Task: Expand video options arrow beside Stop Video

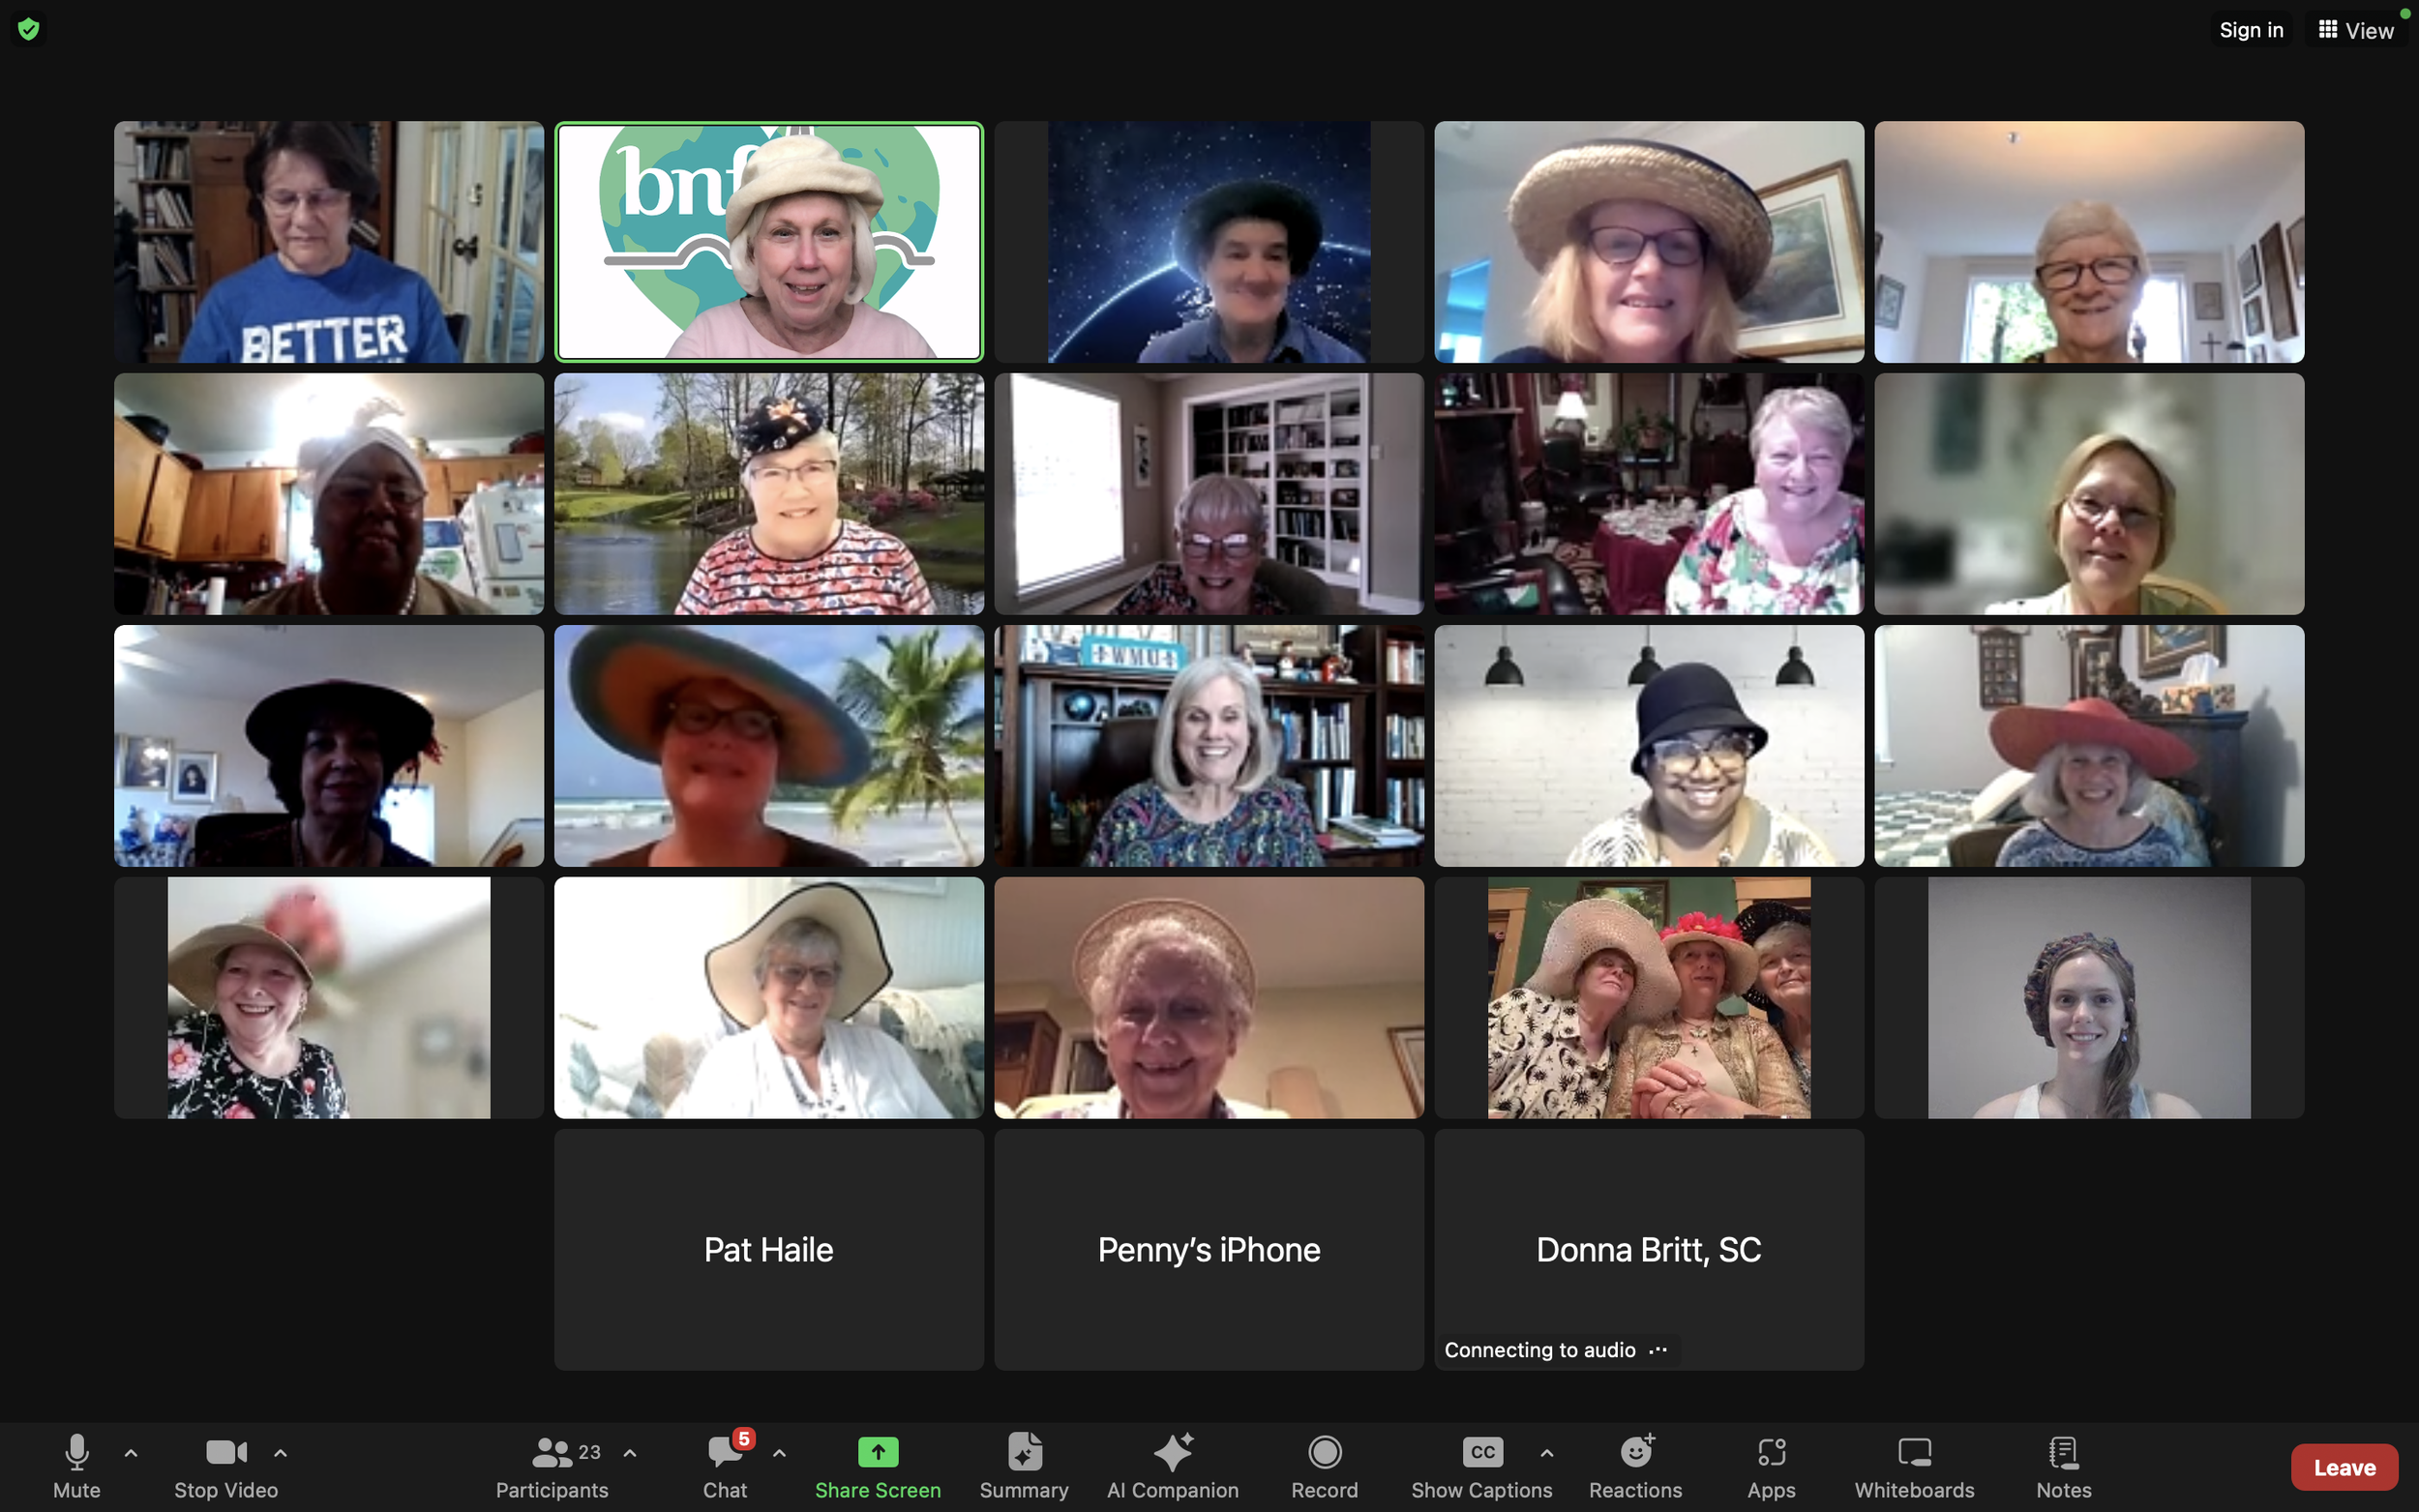Action: click(x=281, y=1452)
